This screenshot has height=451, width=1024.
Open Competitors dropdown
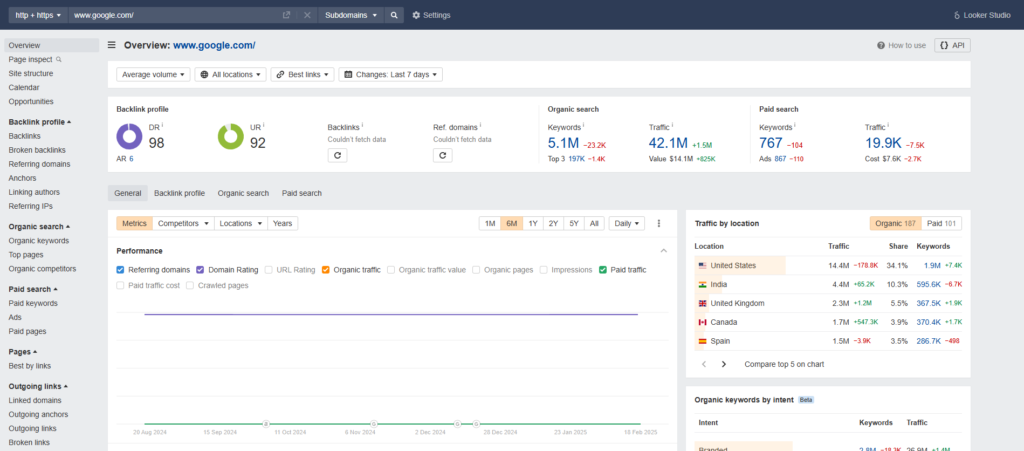(184, 223)
